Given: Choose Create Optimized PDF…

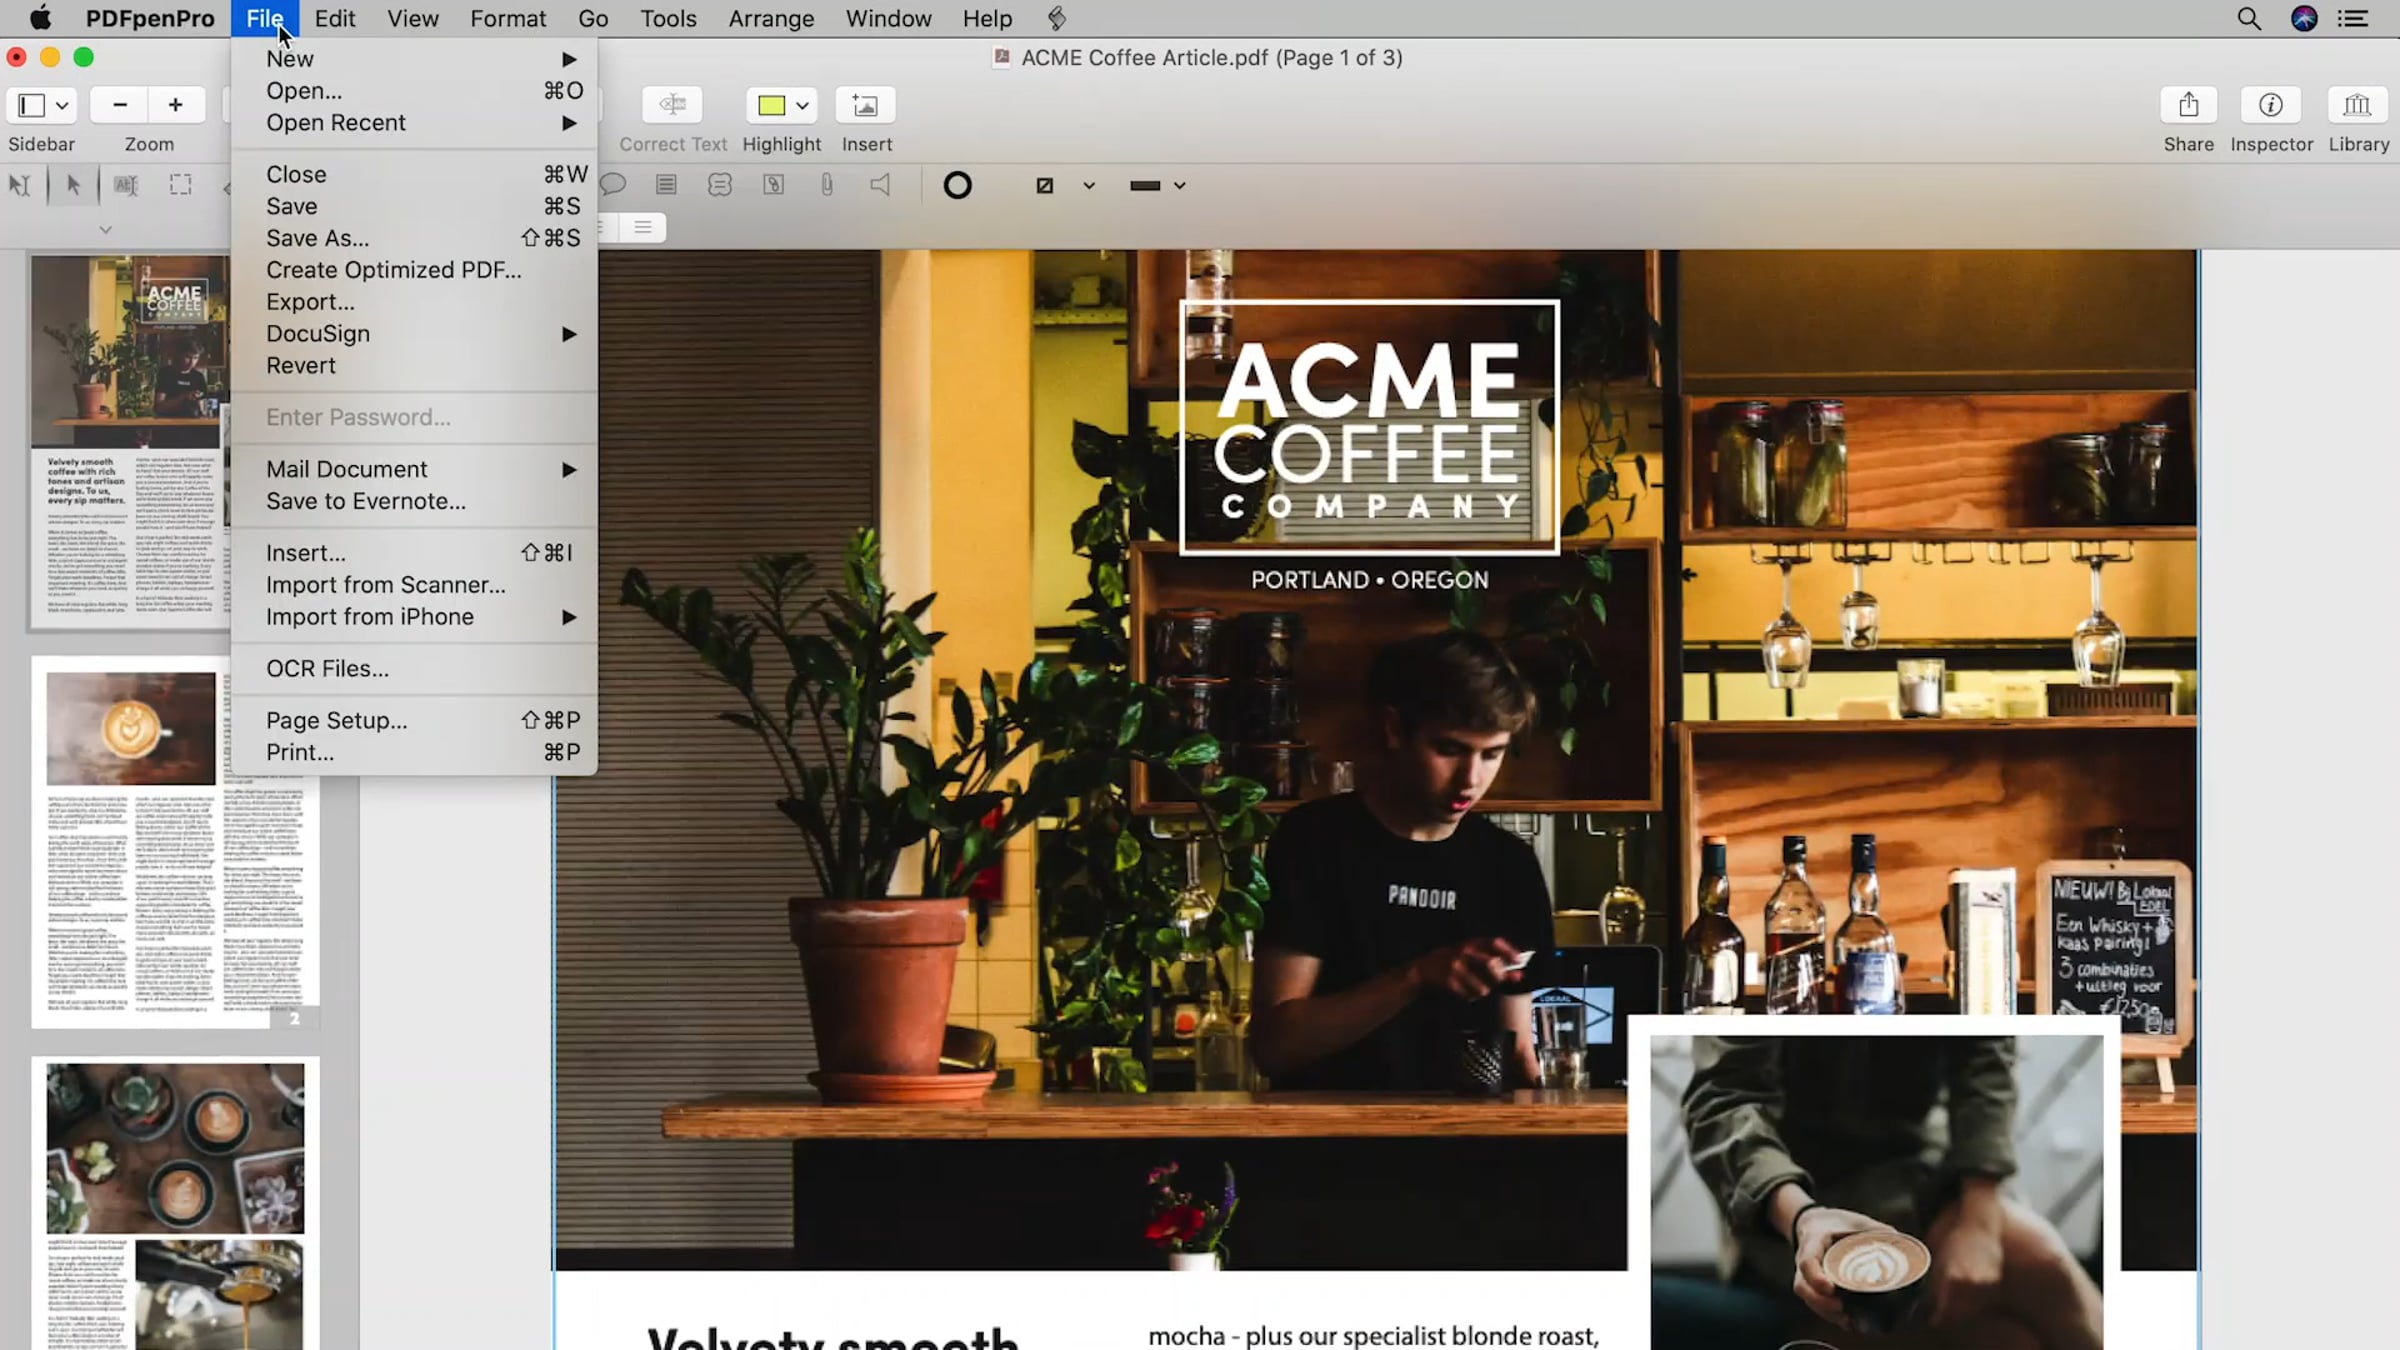Looking at the screenshot, I should (414, 270).
